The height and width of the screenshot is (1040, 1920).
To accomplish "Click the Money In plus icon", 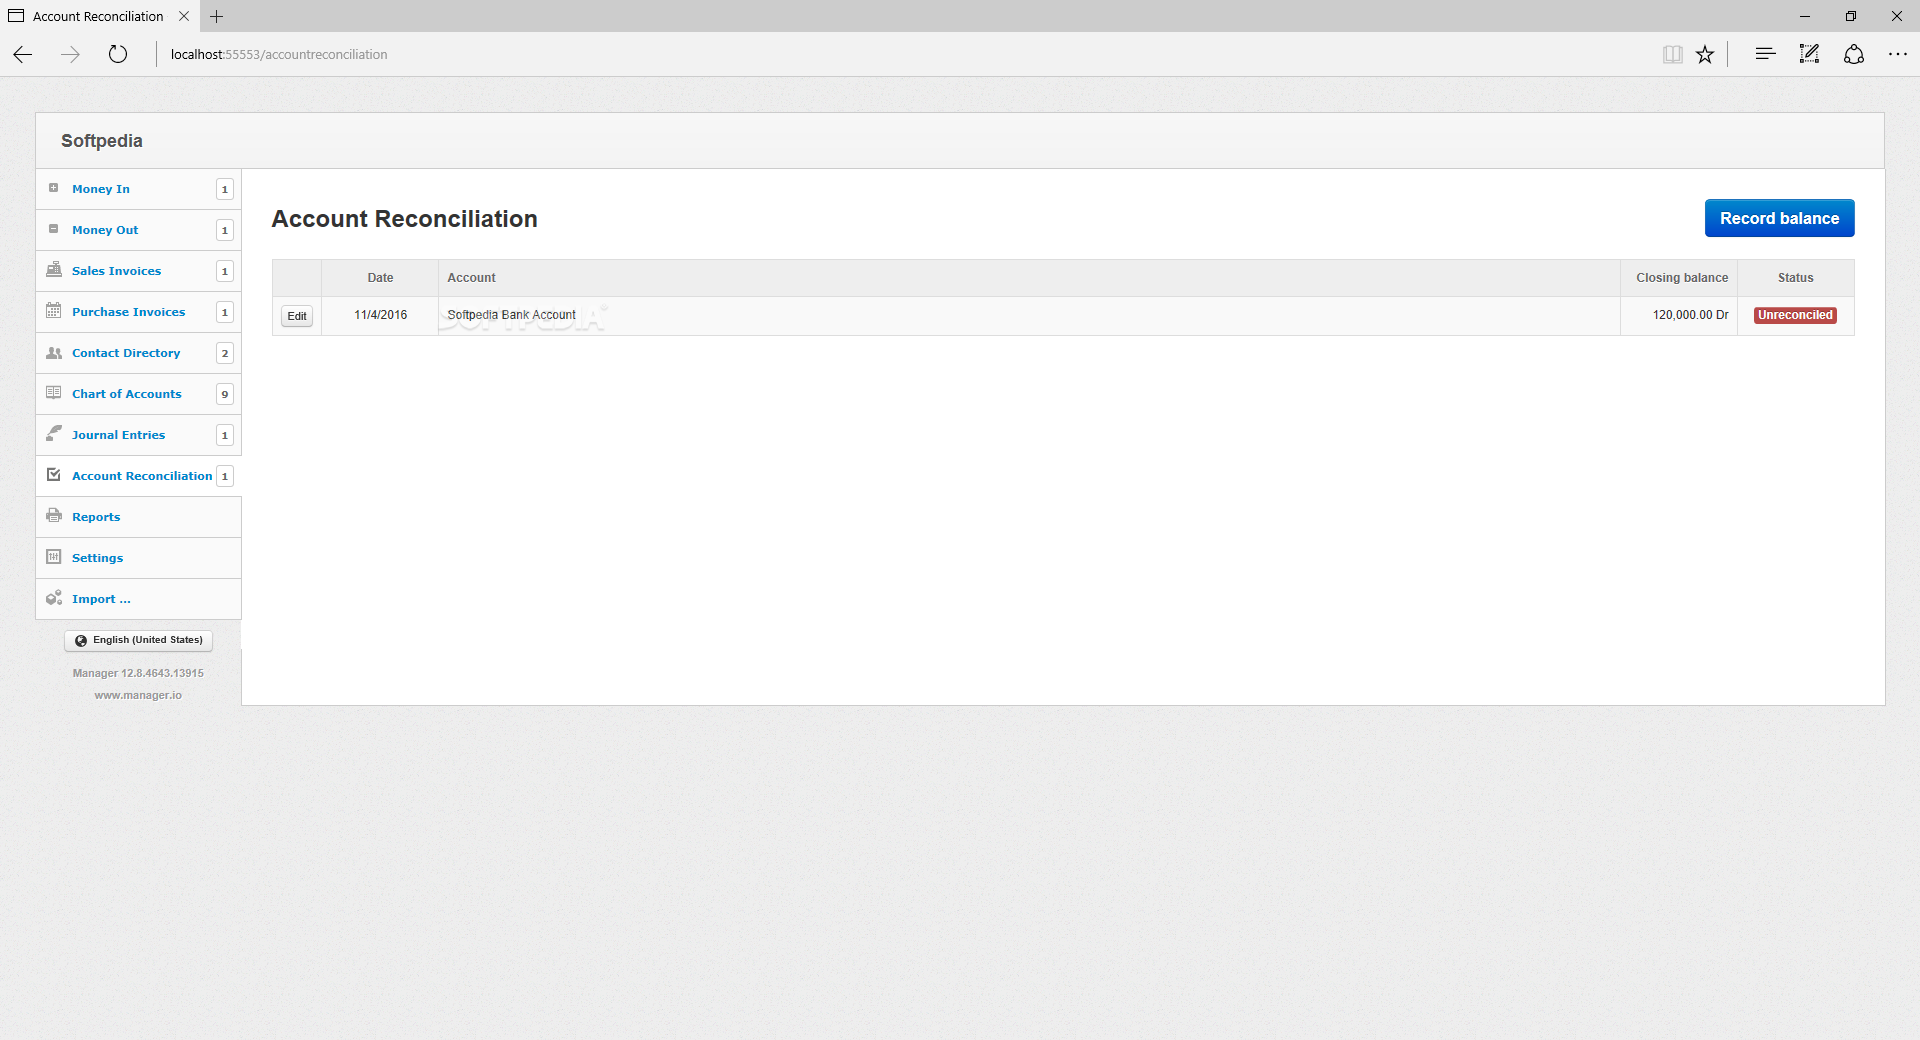I will (x=54, y=188).
